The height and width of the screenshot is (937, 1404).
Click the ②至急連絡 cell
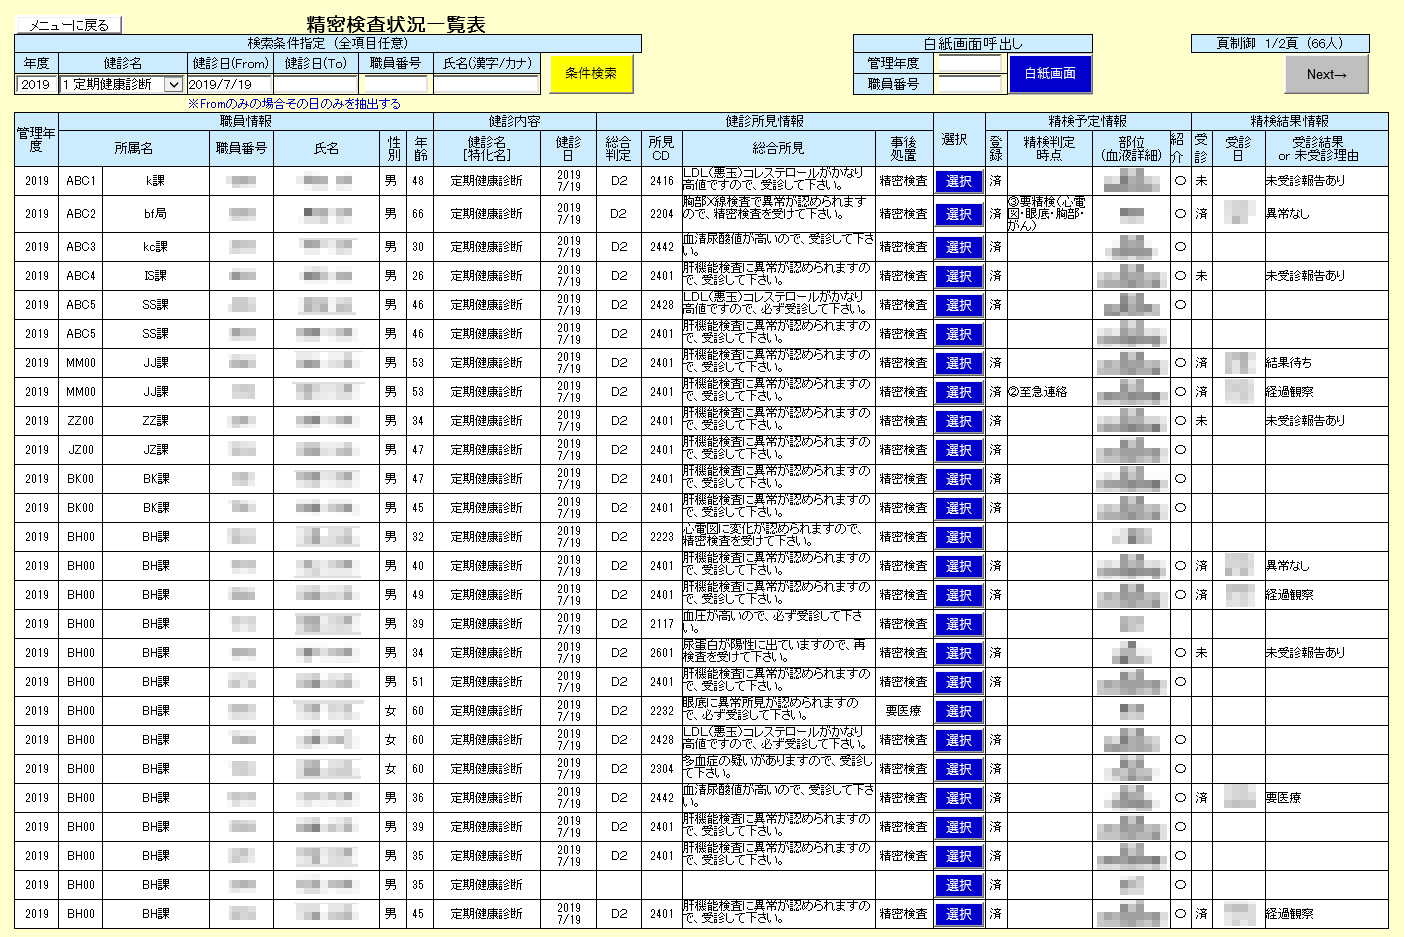tap(1049, 392)
